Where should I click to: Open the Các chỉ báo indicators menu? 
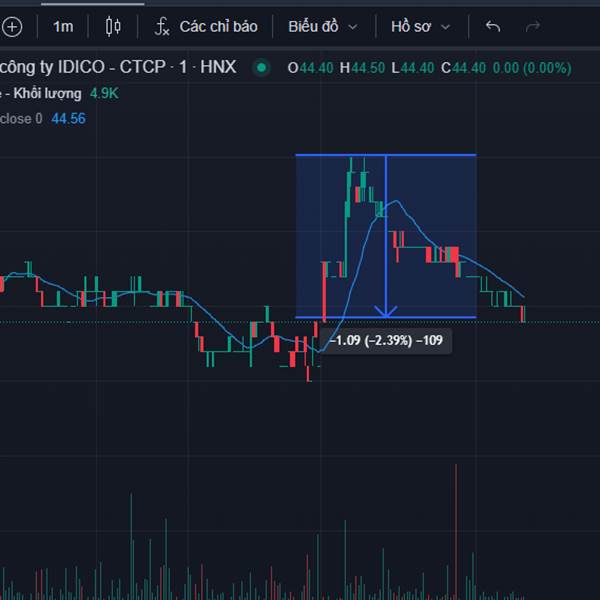click(218, 27)
